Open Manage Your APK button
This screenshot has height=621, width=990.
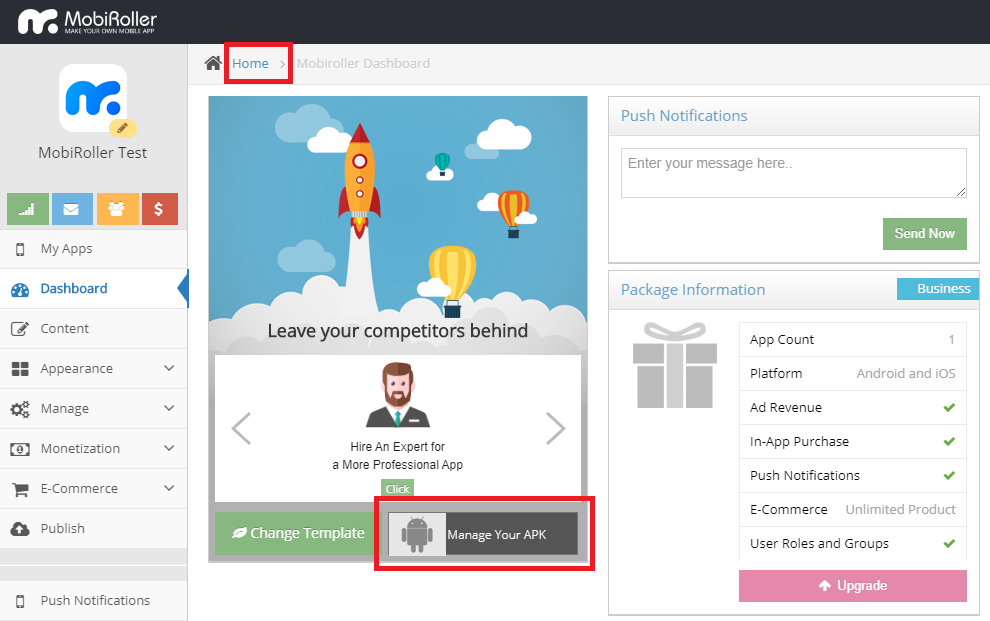[x=483, y=534]
